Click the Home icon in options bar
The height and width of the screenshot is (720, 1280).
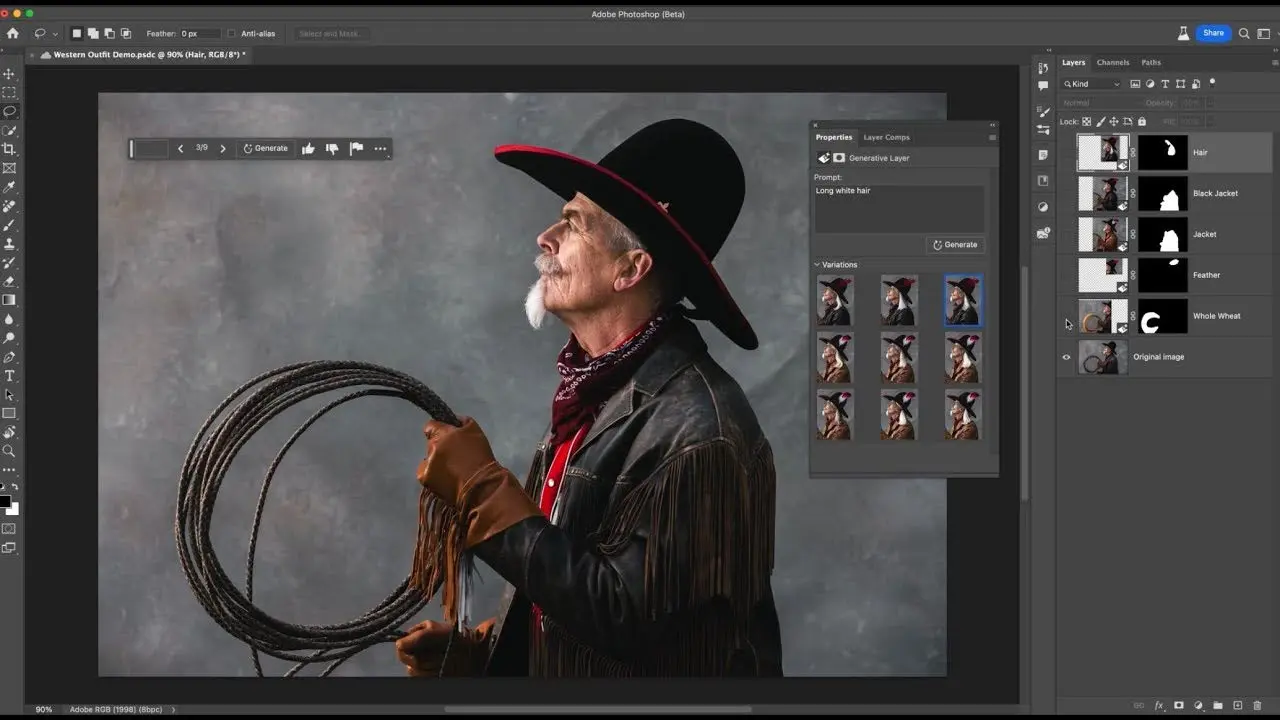click(x=12, y=33)
